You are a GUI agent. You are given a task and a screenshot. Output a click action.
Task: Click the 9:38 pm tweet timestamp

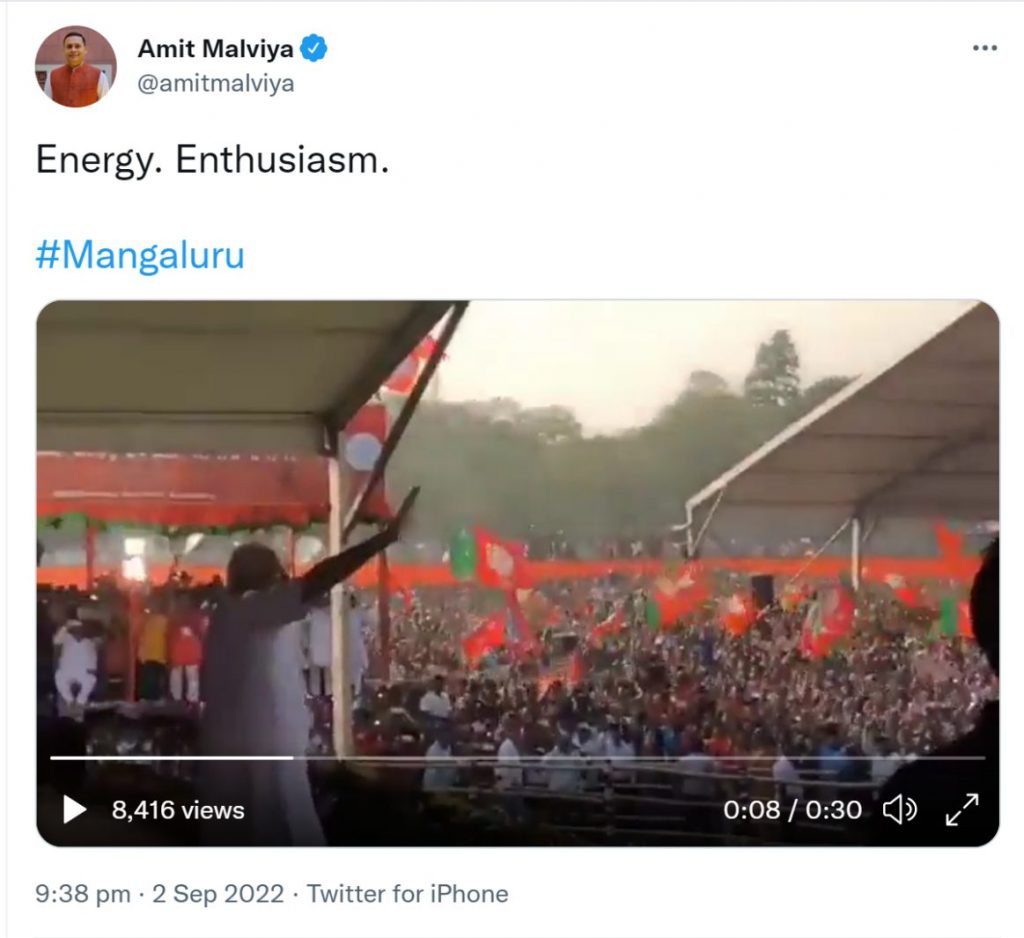pos(82,893)
